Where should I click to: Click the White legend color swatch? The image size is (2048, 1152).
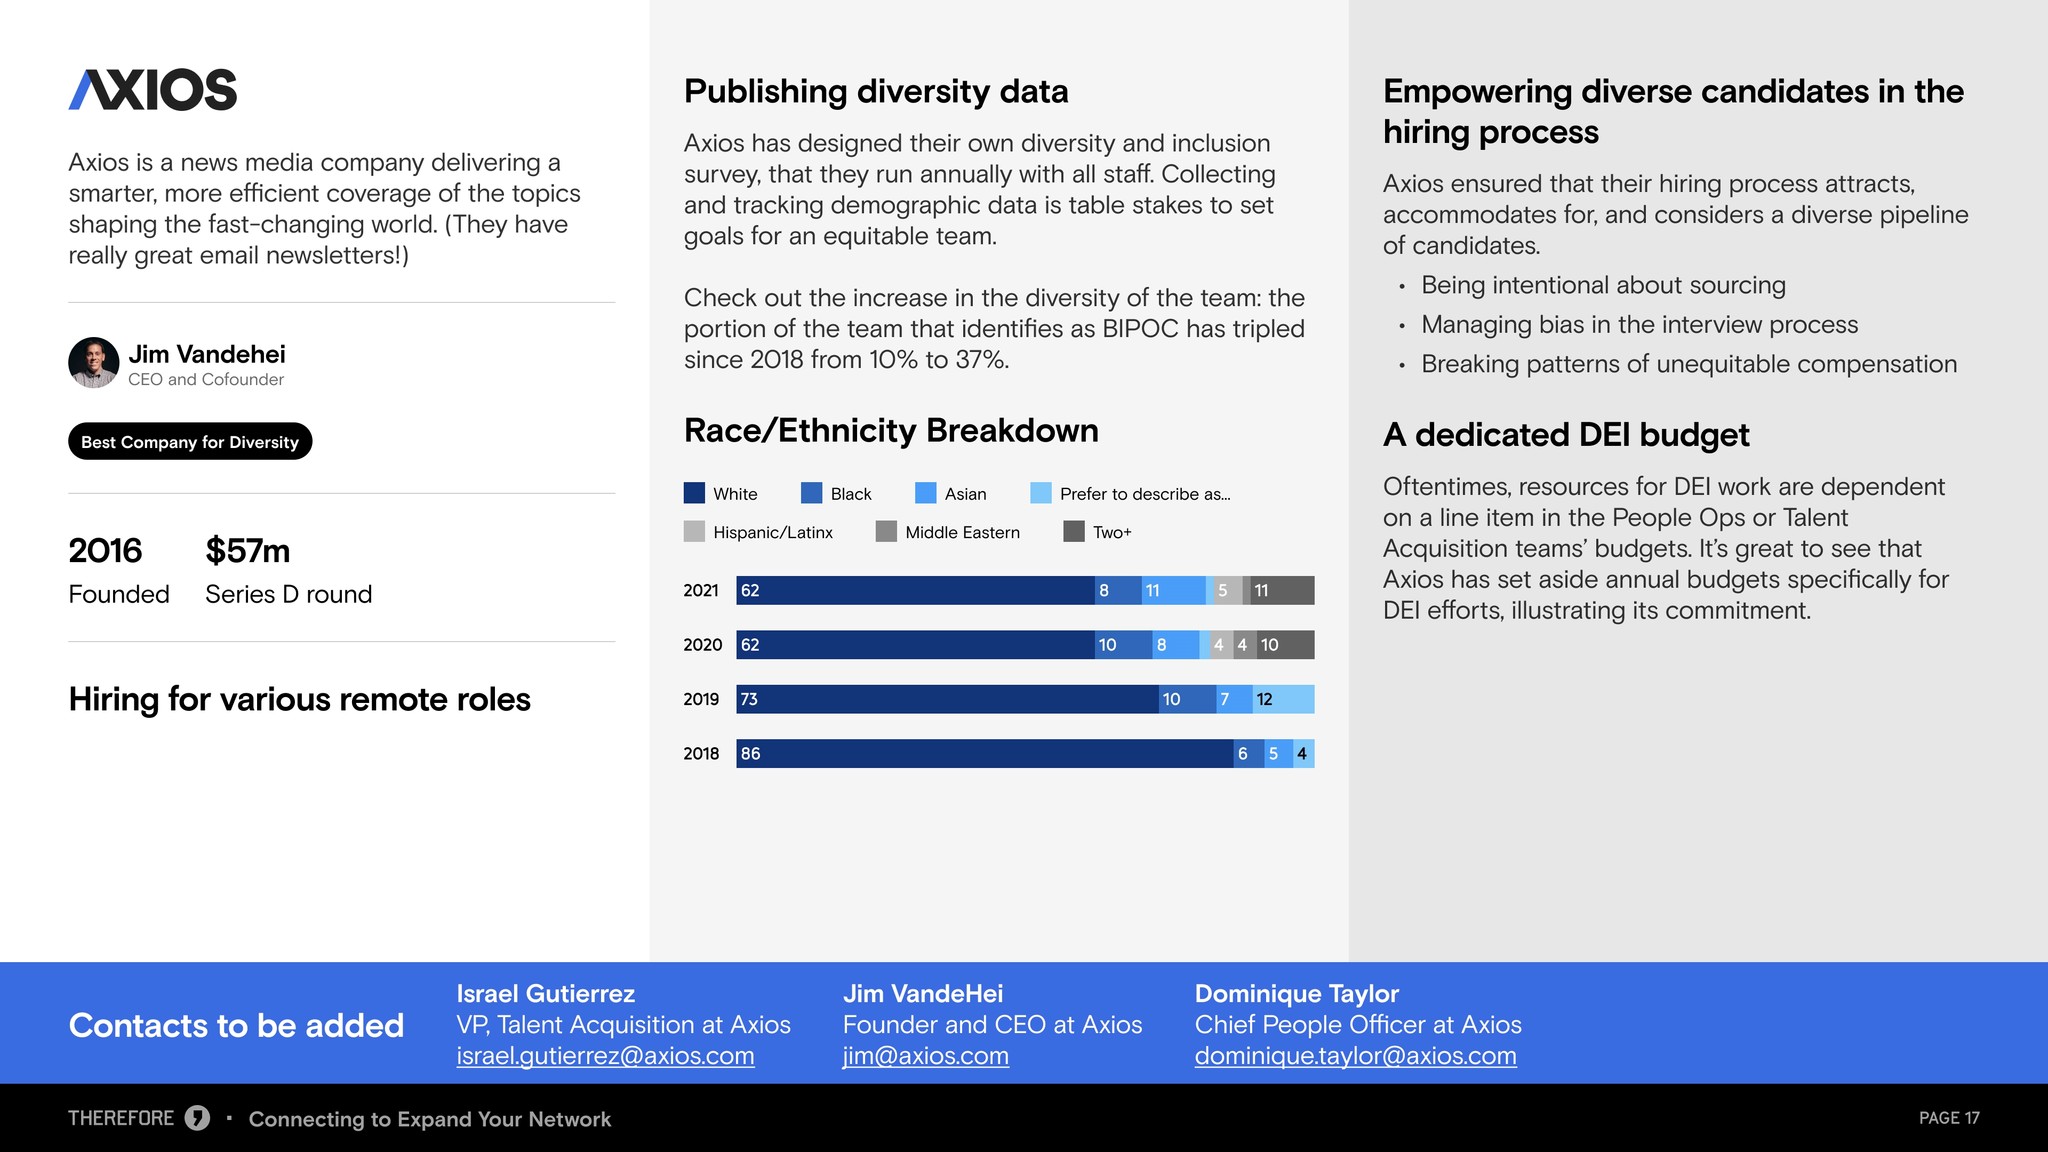694,493
